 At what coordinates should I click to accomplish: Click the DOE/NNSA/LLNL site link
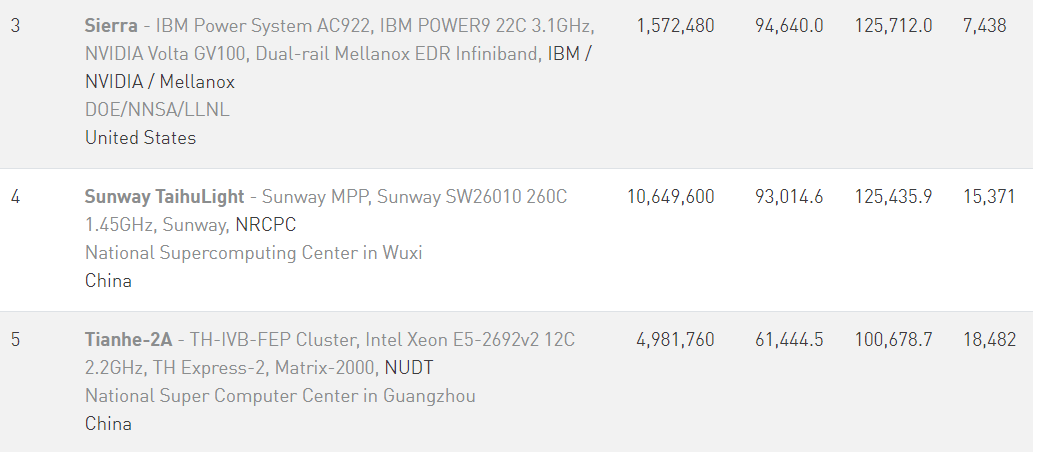point(157,110)
